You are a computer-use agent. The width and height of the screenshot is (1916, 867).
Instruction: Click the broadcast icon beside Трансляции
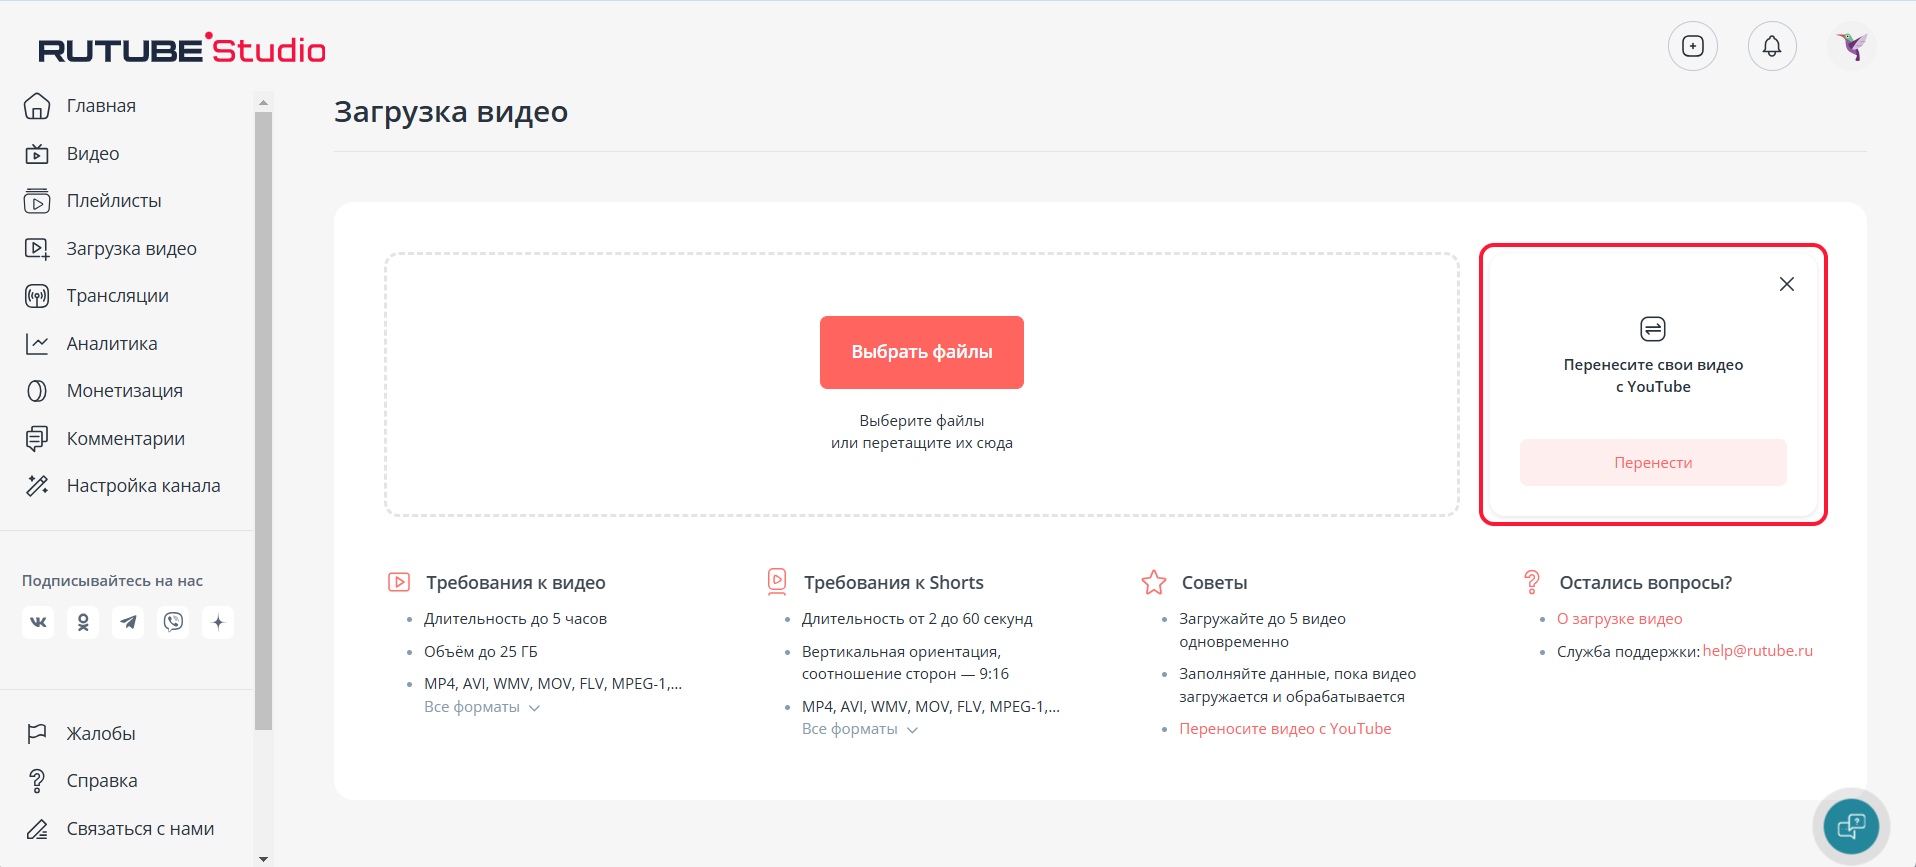37,296
